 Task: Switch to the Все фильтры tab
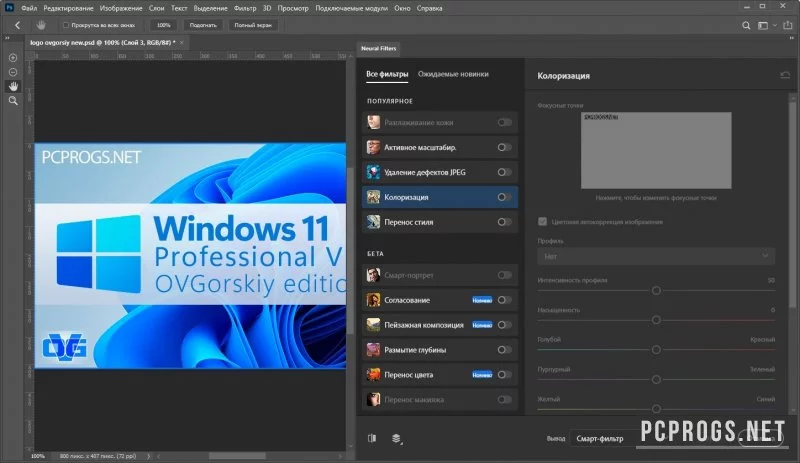tap(387, 74)
